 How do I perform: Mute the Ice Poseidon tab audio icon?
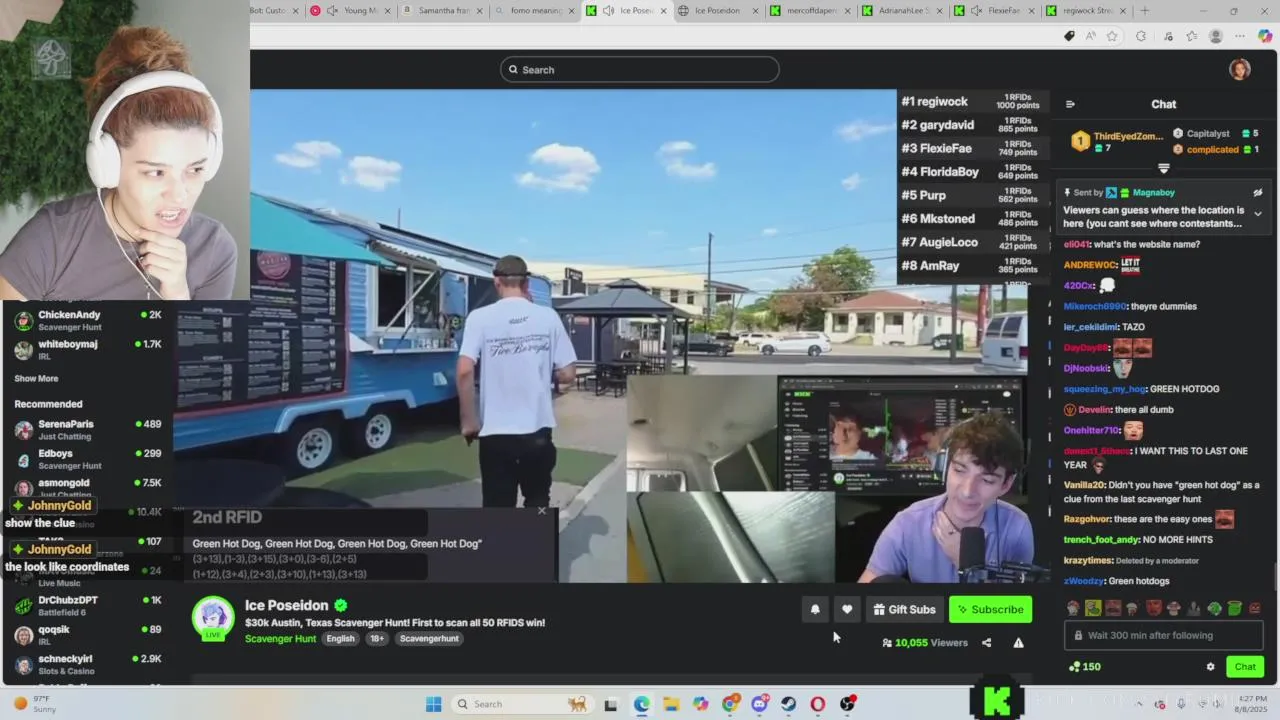[x=608, y=11]
